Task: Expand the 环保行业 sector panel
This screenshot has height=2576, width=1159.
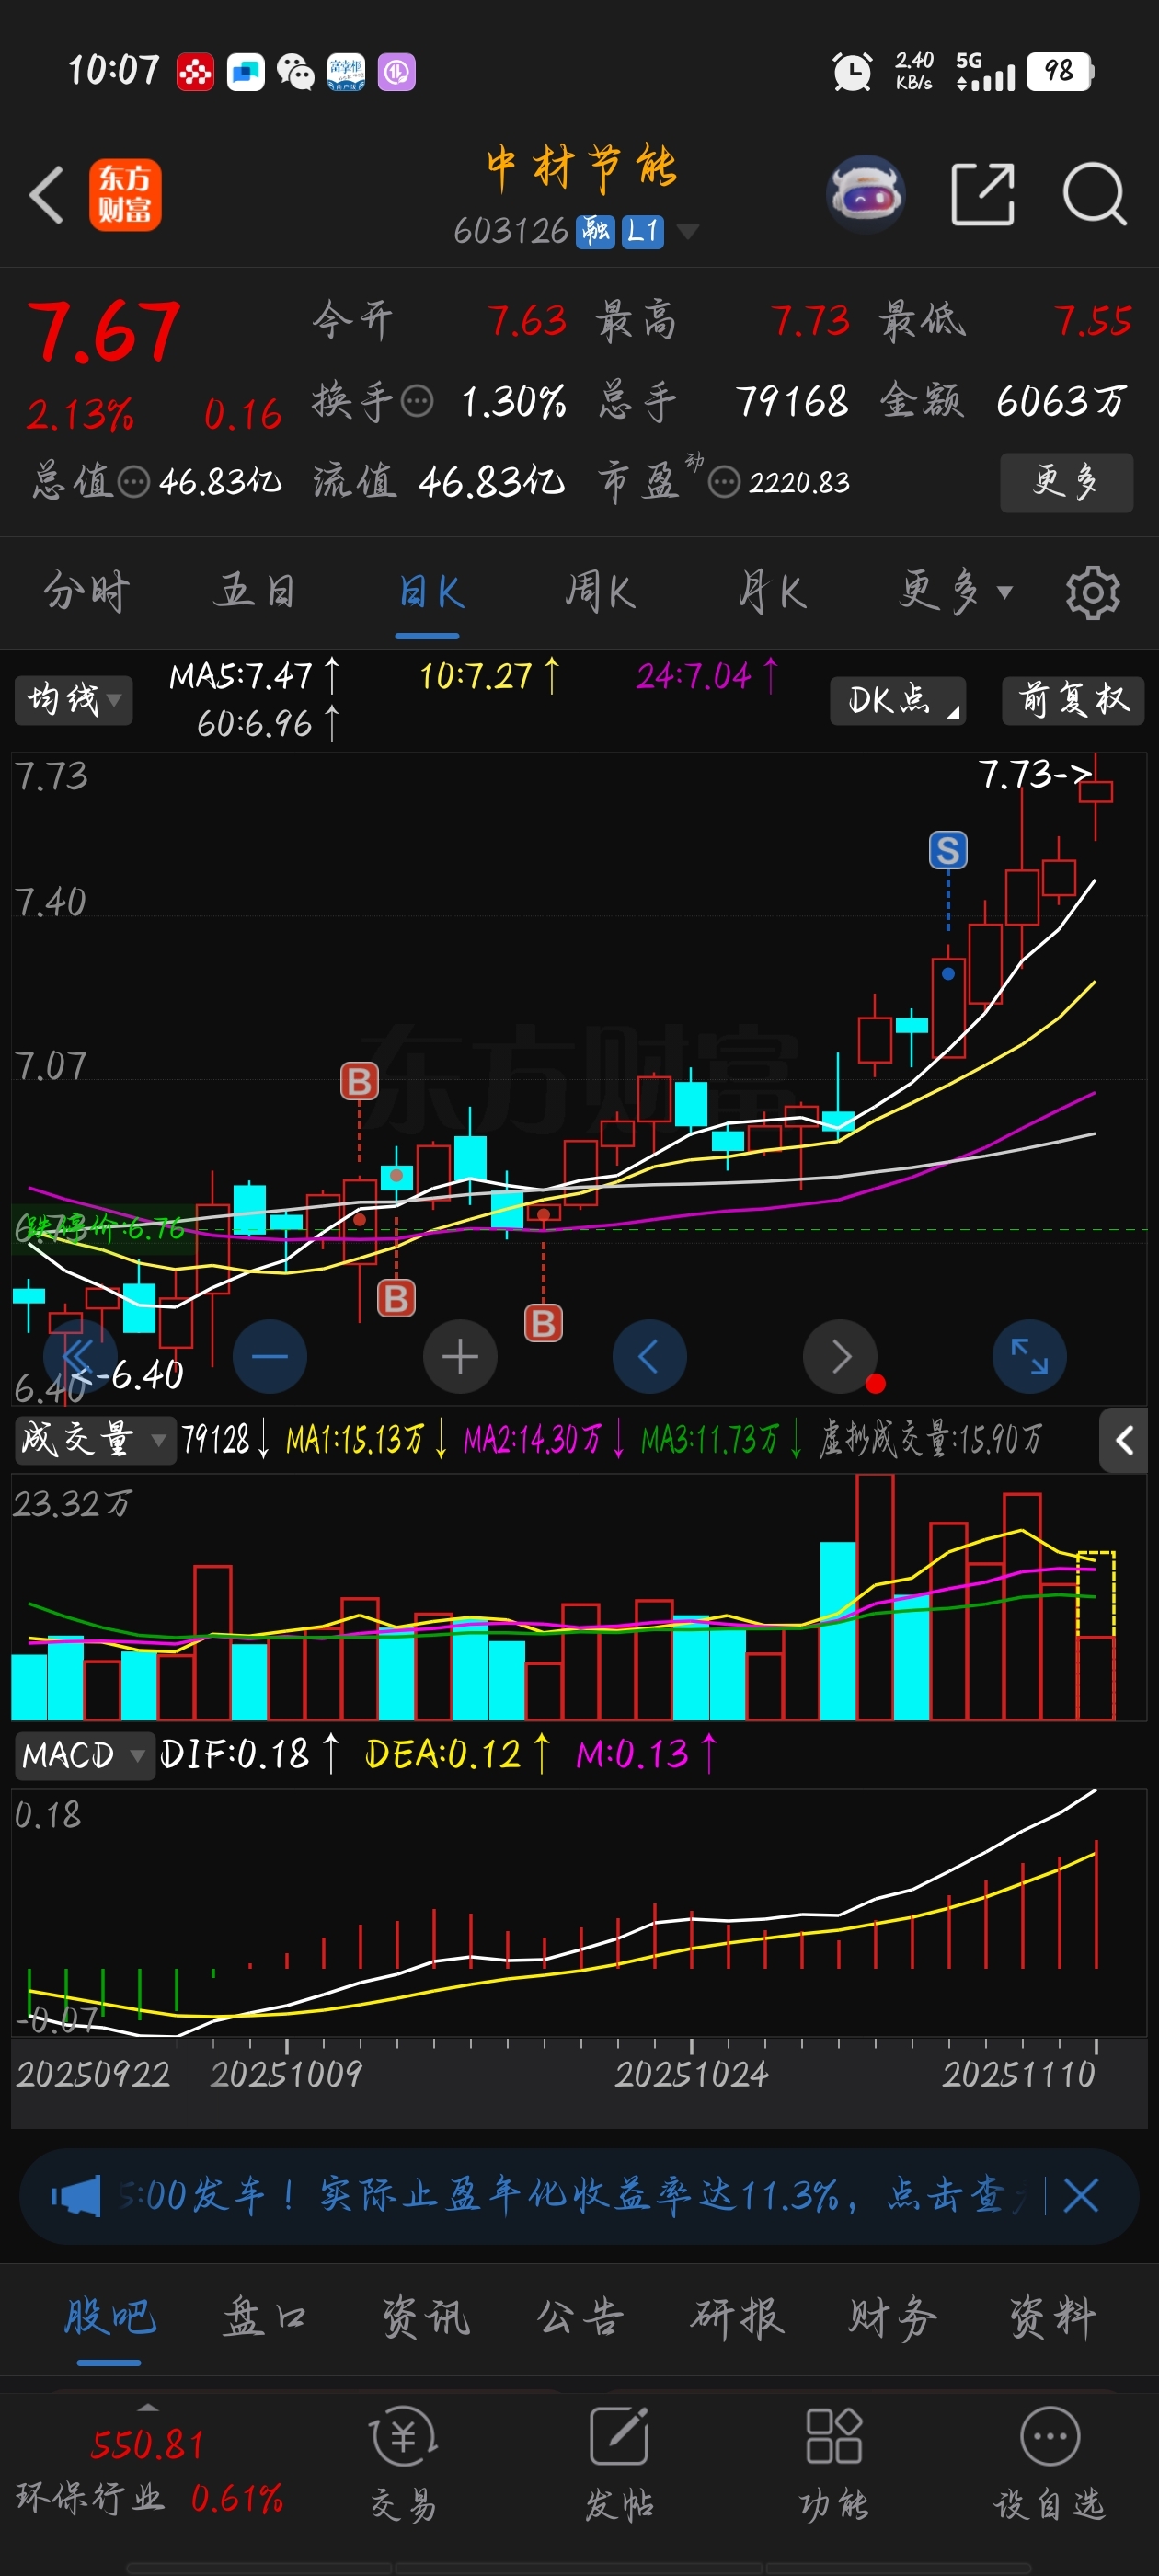Action: 148,2470
